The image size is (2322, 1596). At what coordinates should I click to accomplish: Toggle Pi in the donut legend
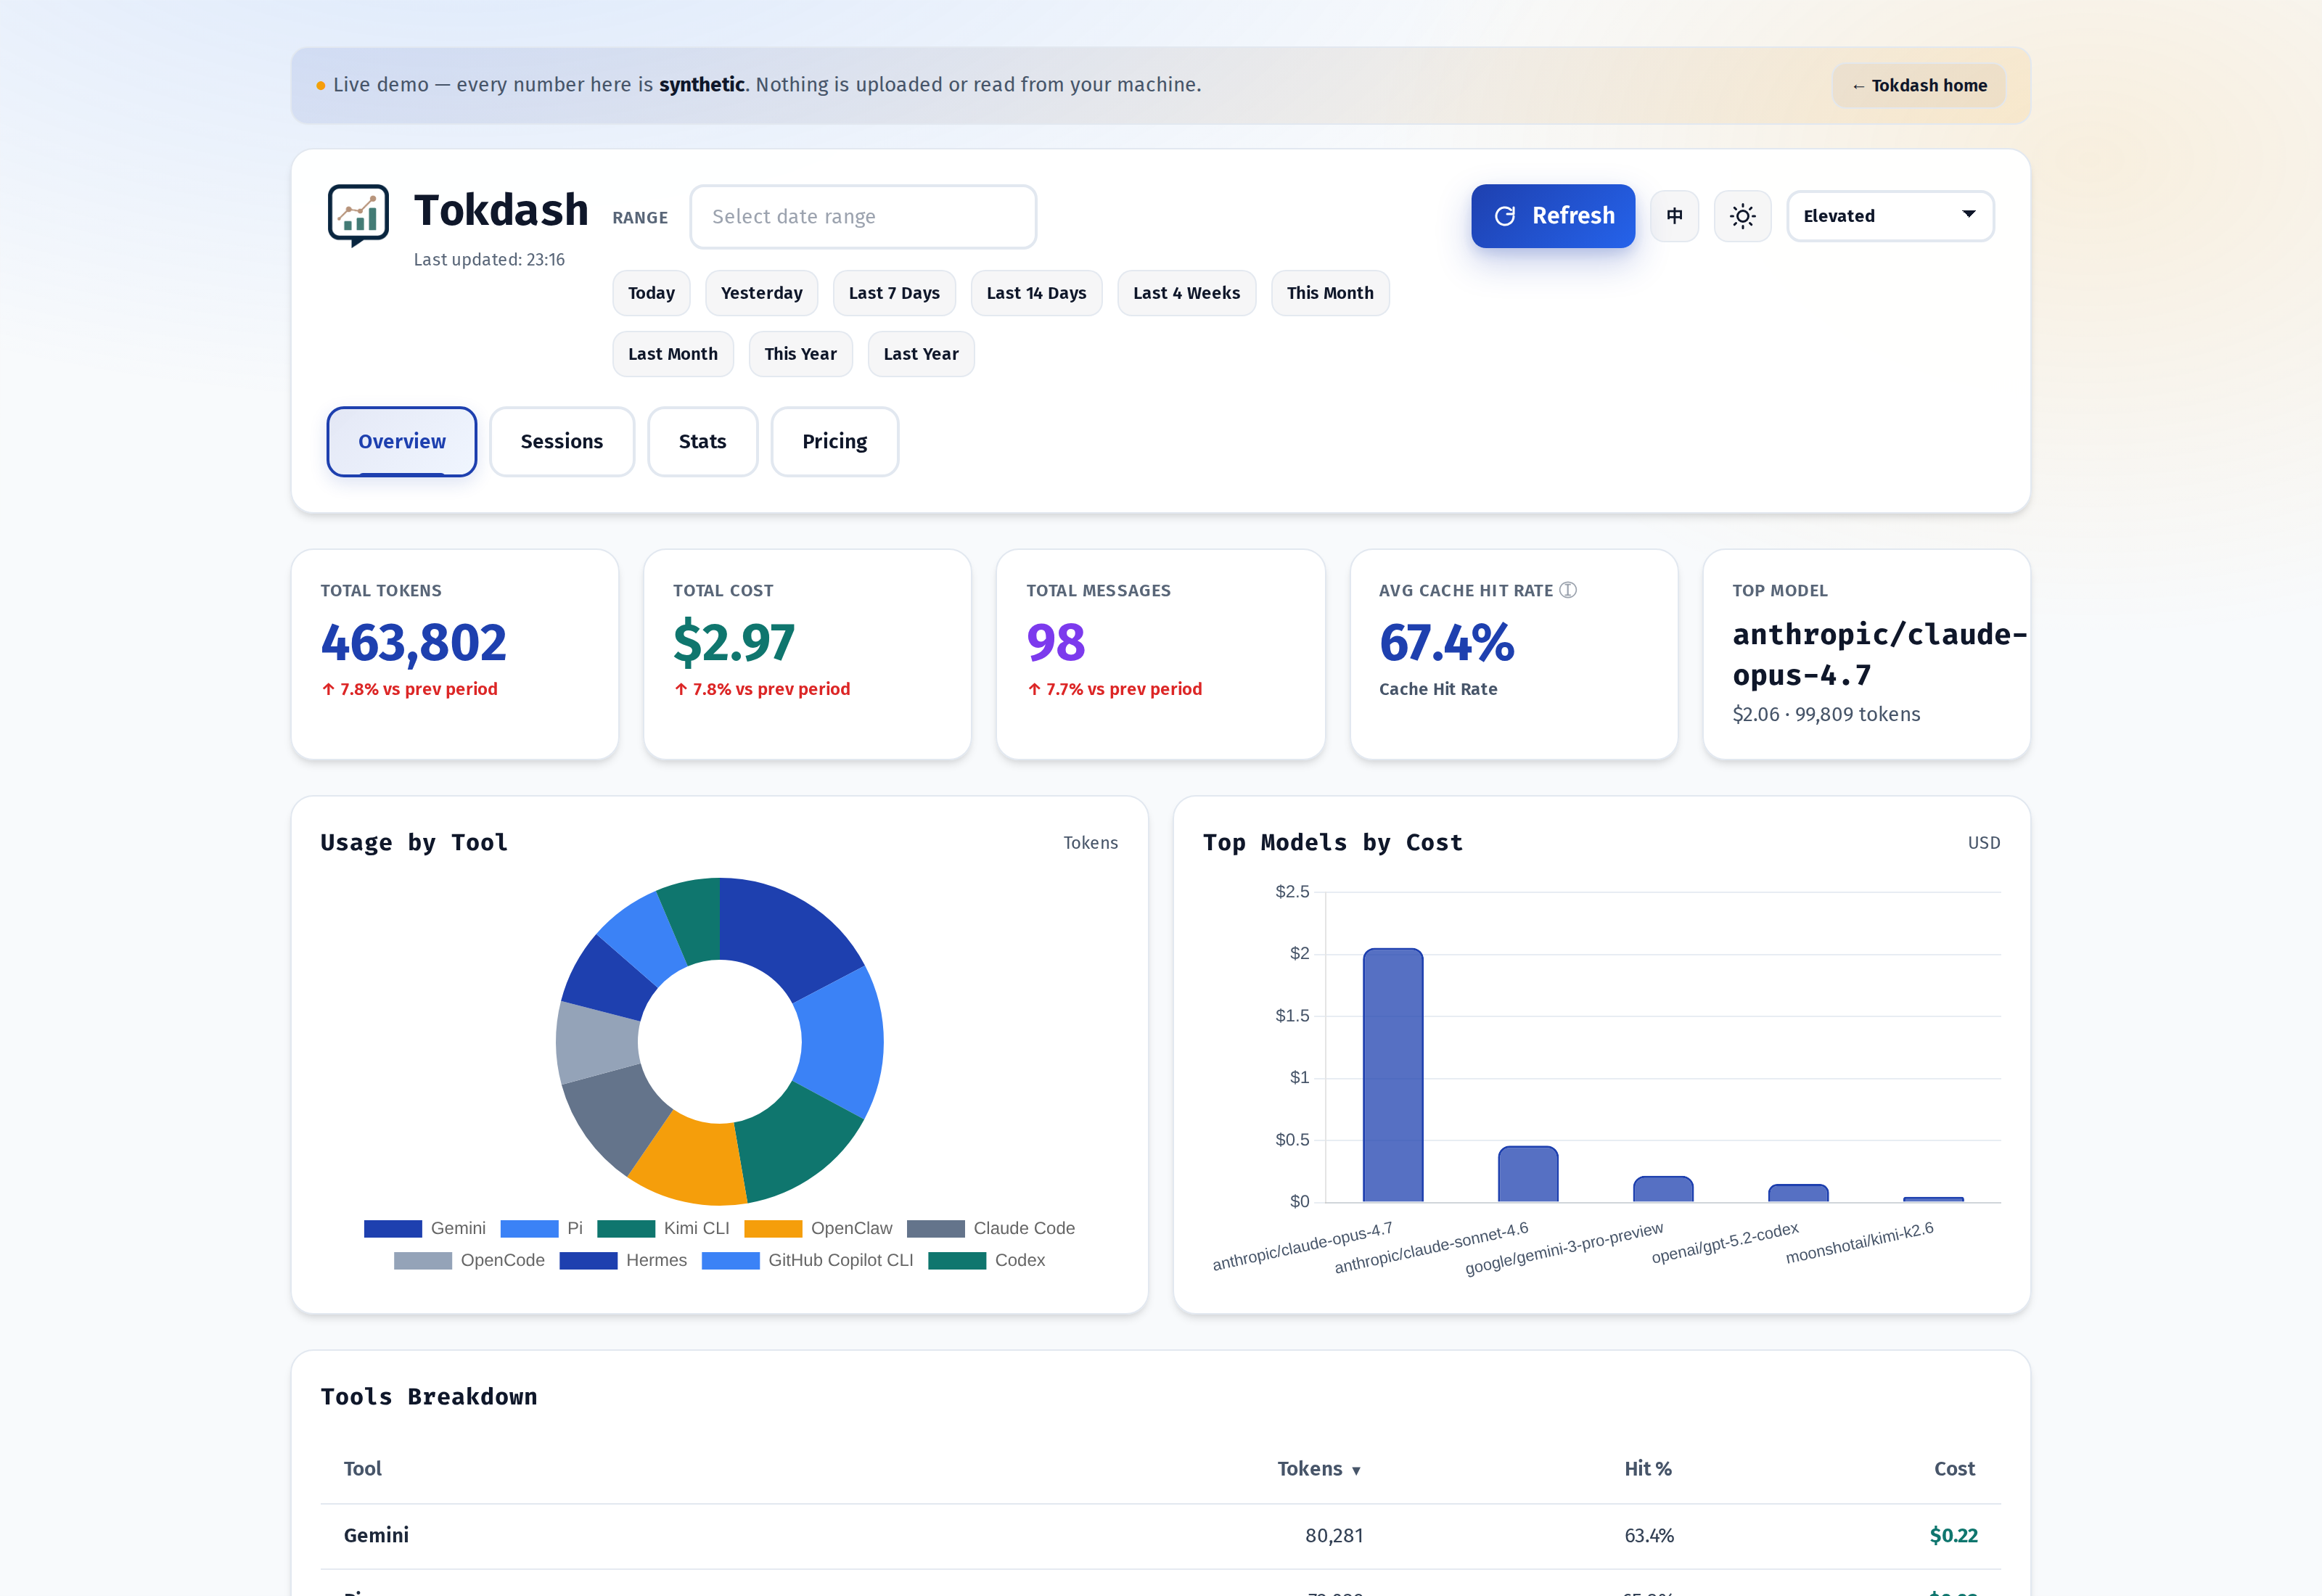click(541, 1228)
